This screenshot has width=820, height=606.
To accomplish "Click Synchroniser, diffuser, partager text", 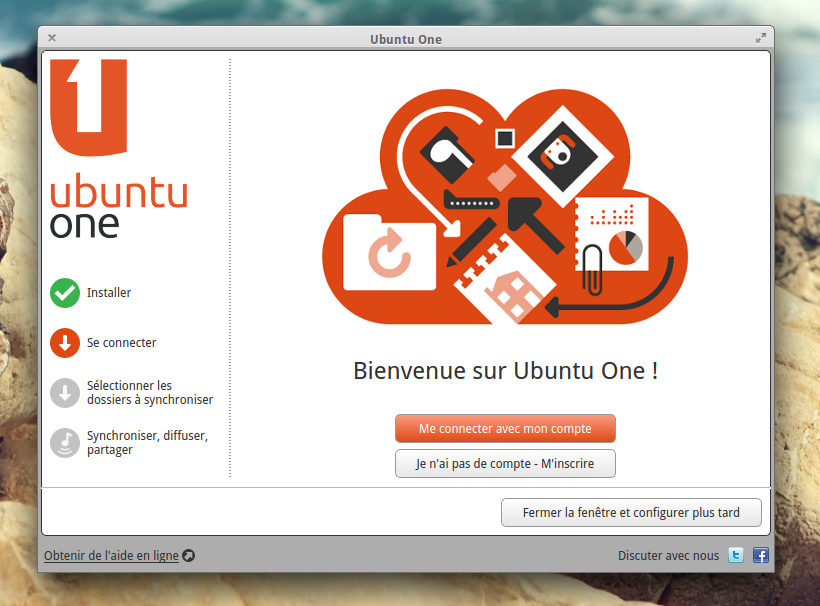I will [x=147, y=443].
